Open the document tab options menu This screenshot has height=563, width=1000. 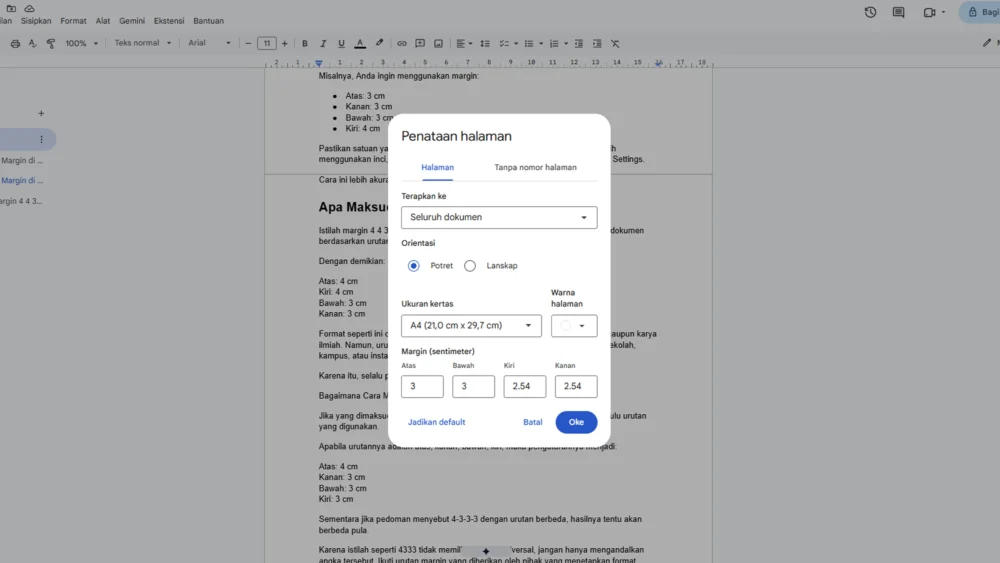[41, 139]
